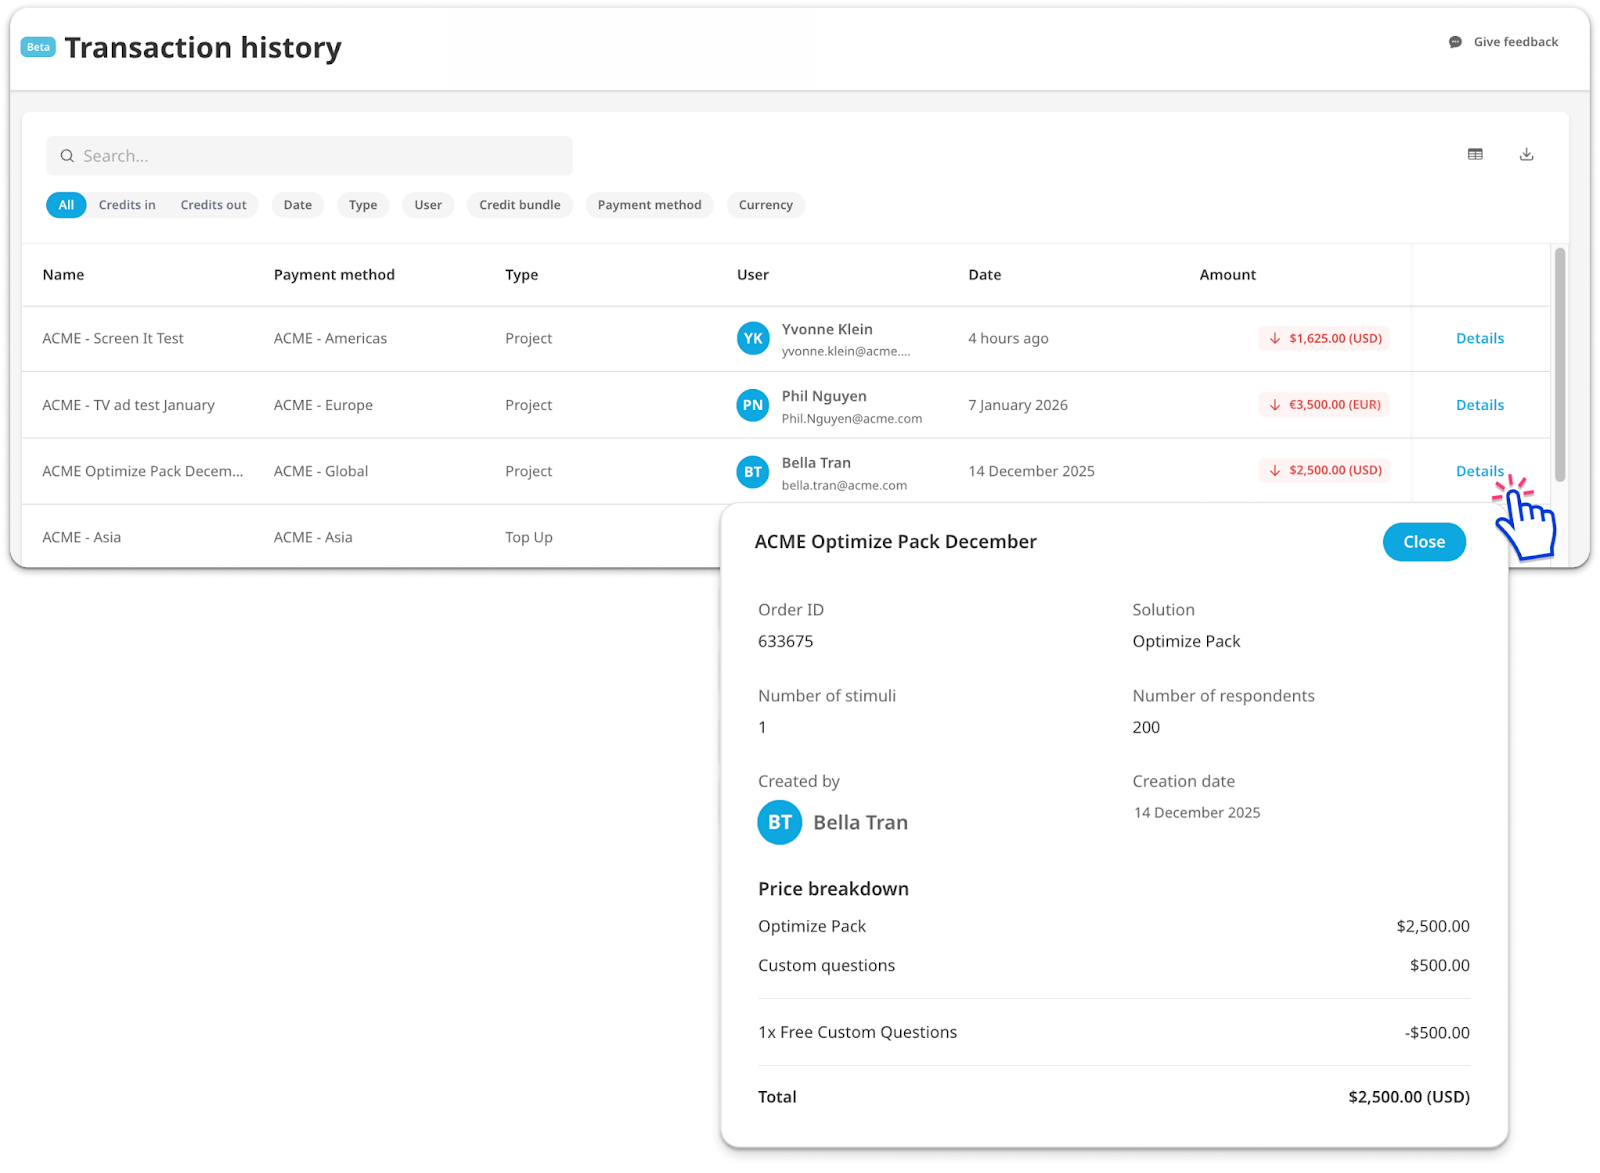Click the 200 respondents value
The height and width of the screenshot is (1173, 1600).
pos(1146,728)
